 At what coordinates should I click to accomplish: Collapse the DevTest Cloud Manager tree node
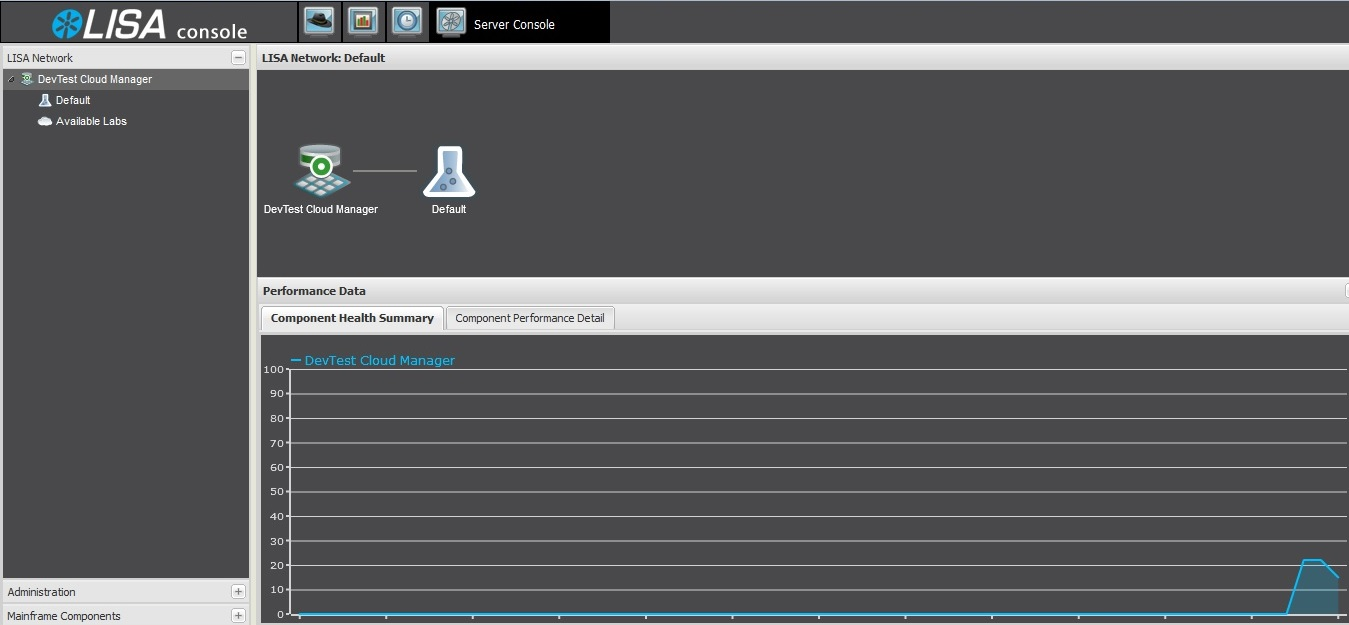coord(11,79)
